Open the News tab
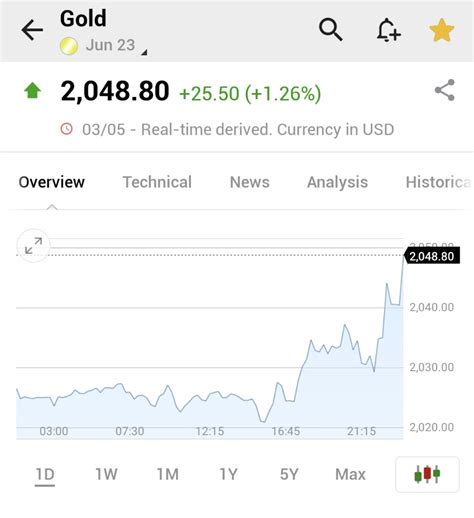Image resolution: width=474 pixels, height=518 pixels. coord(250,182)
